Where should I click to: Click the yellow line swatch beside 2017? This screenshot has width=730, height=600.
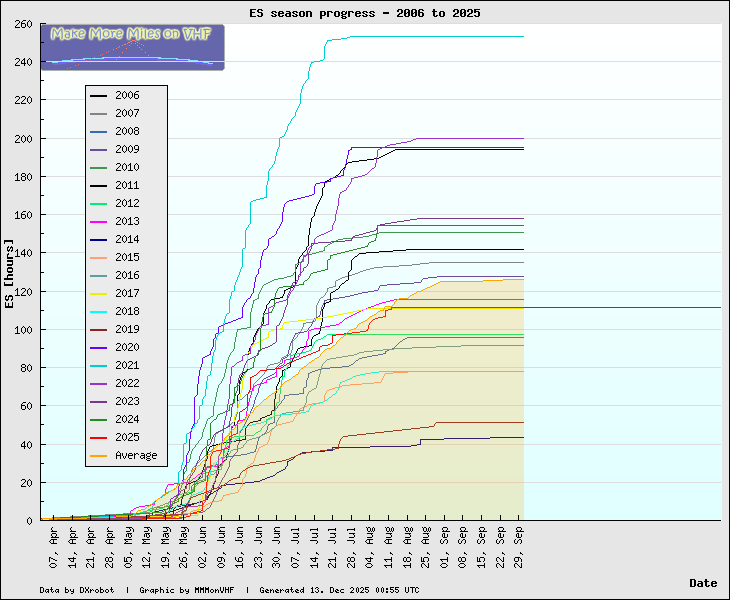99,294
